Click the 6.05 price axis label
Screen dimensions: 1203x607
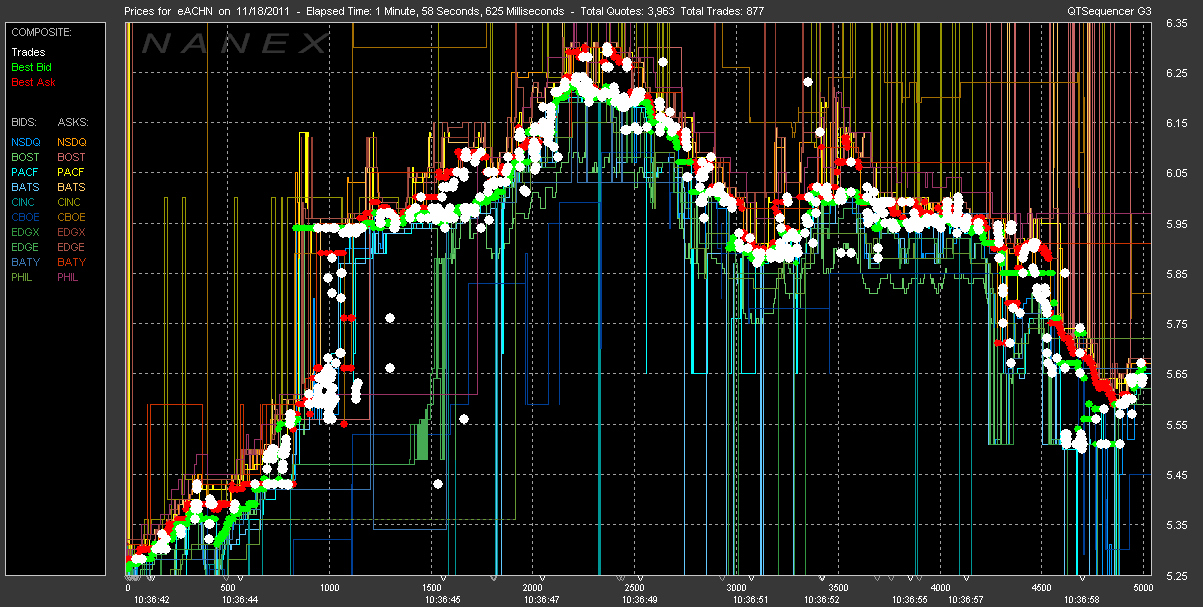(1177, 174)
